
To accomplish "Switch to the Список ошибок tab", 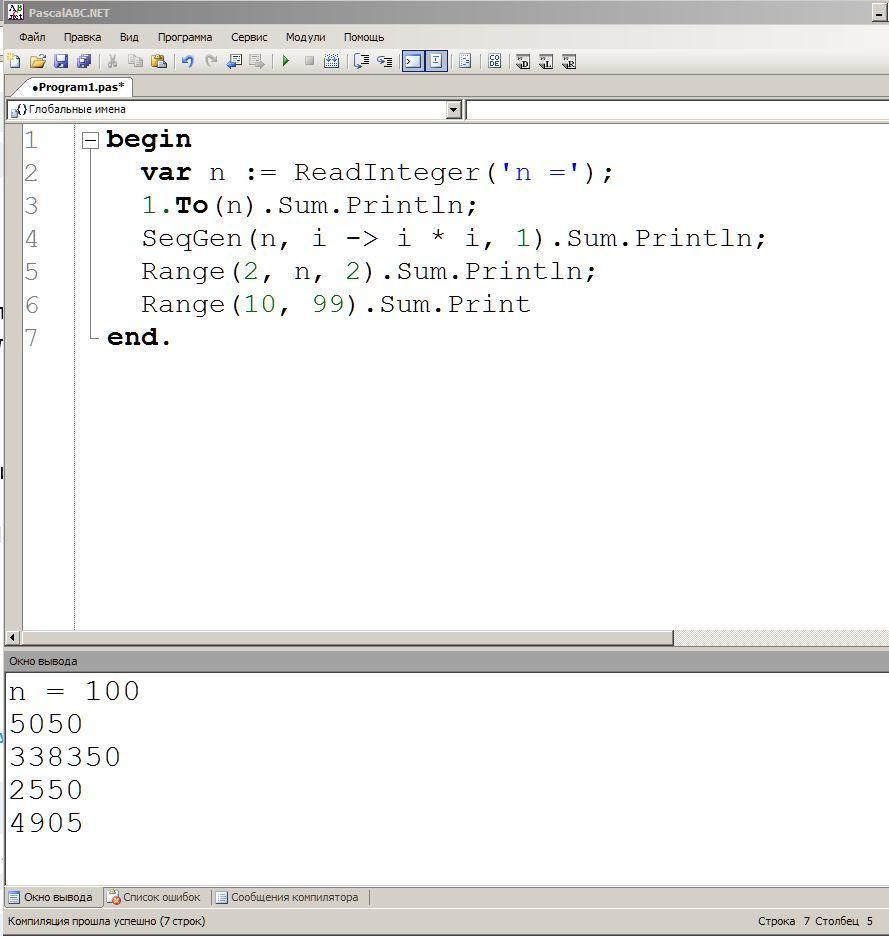I will [x=154, y=897].
